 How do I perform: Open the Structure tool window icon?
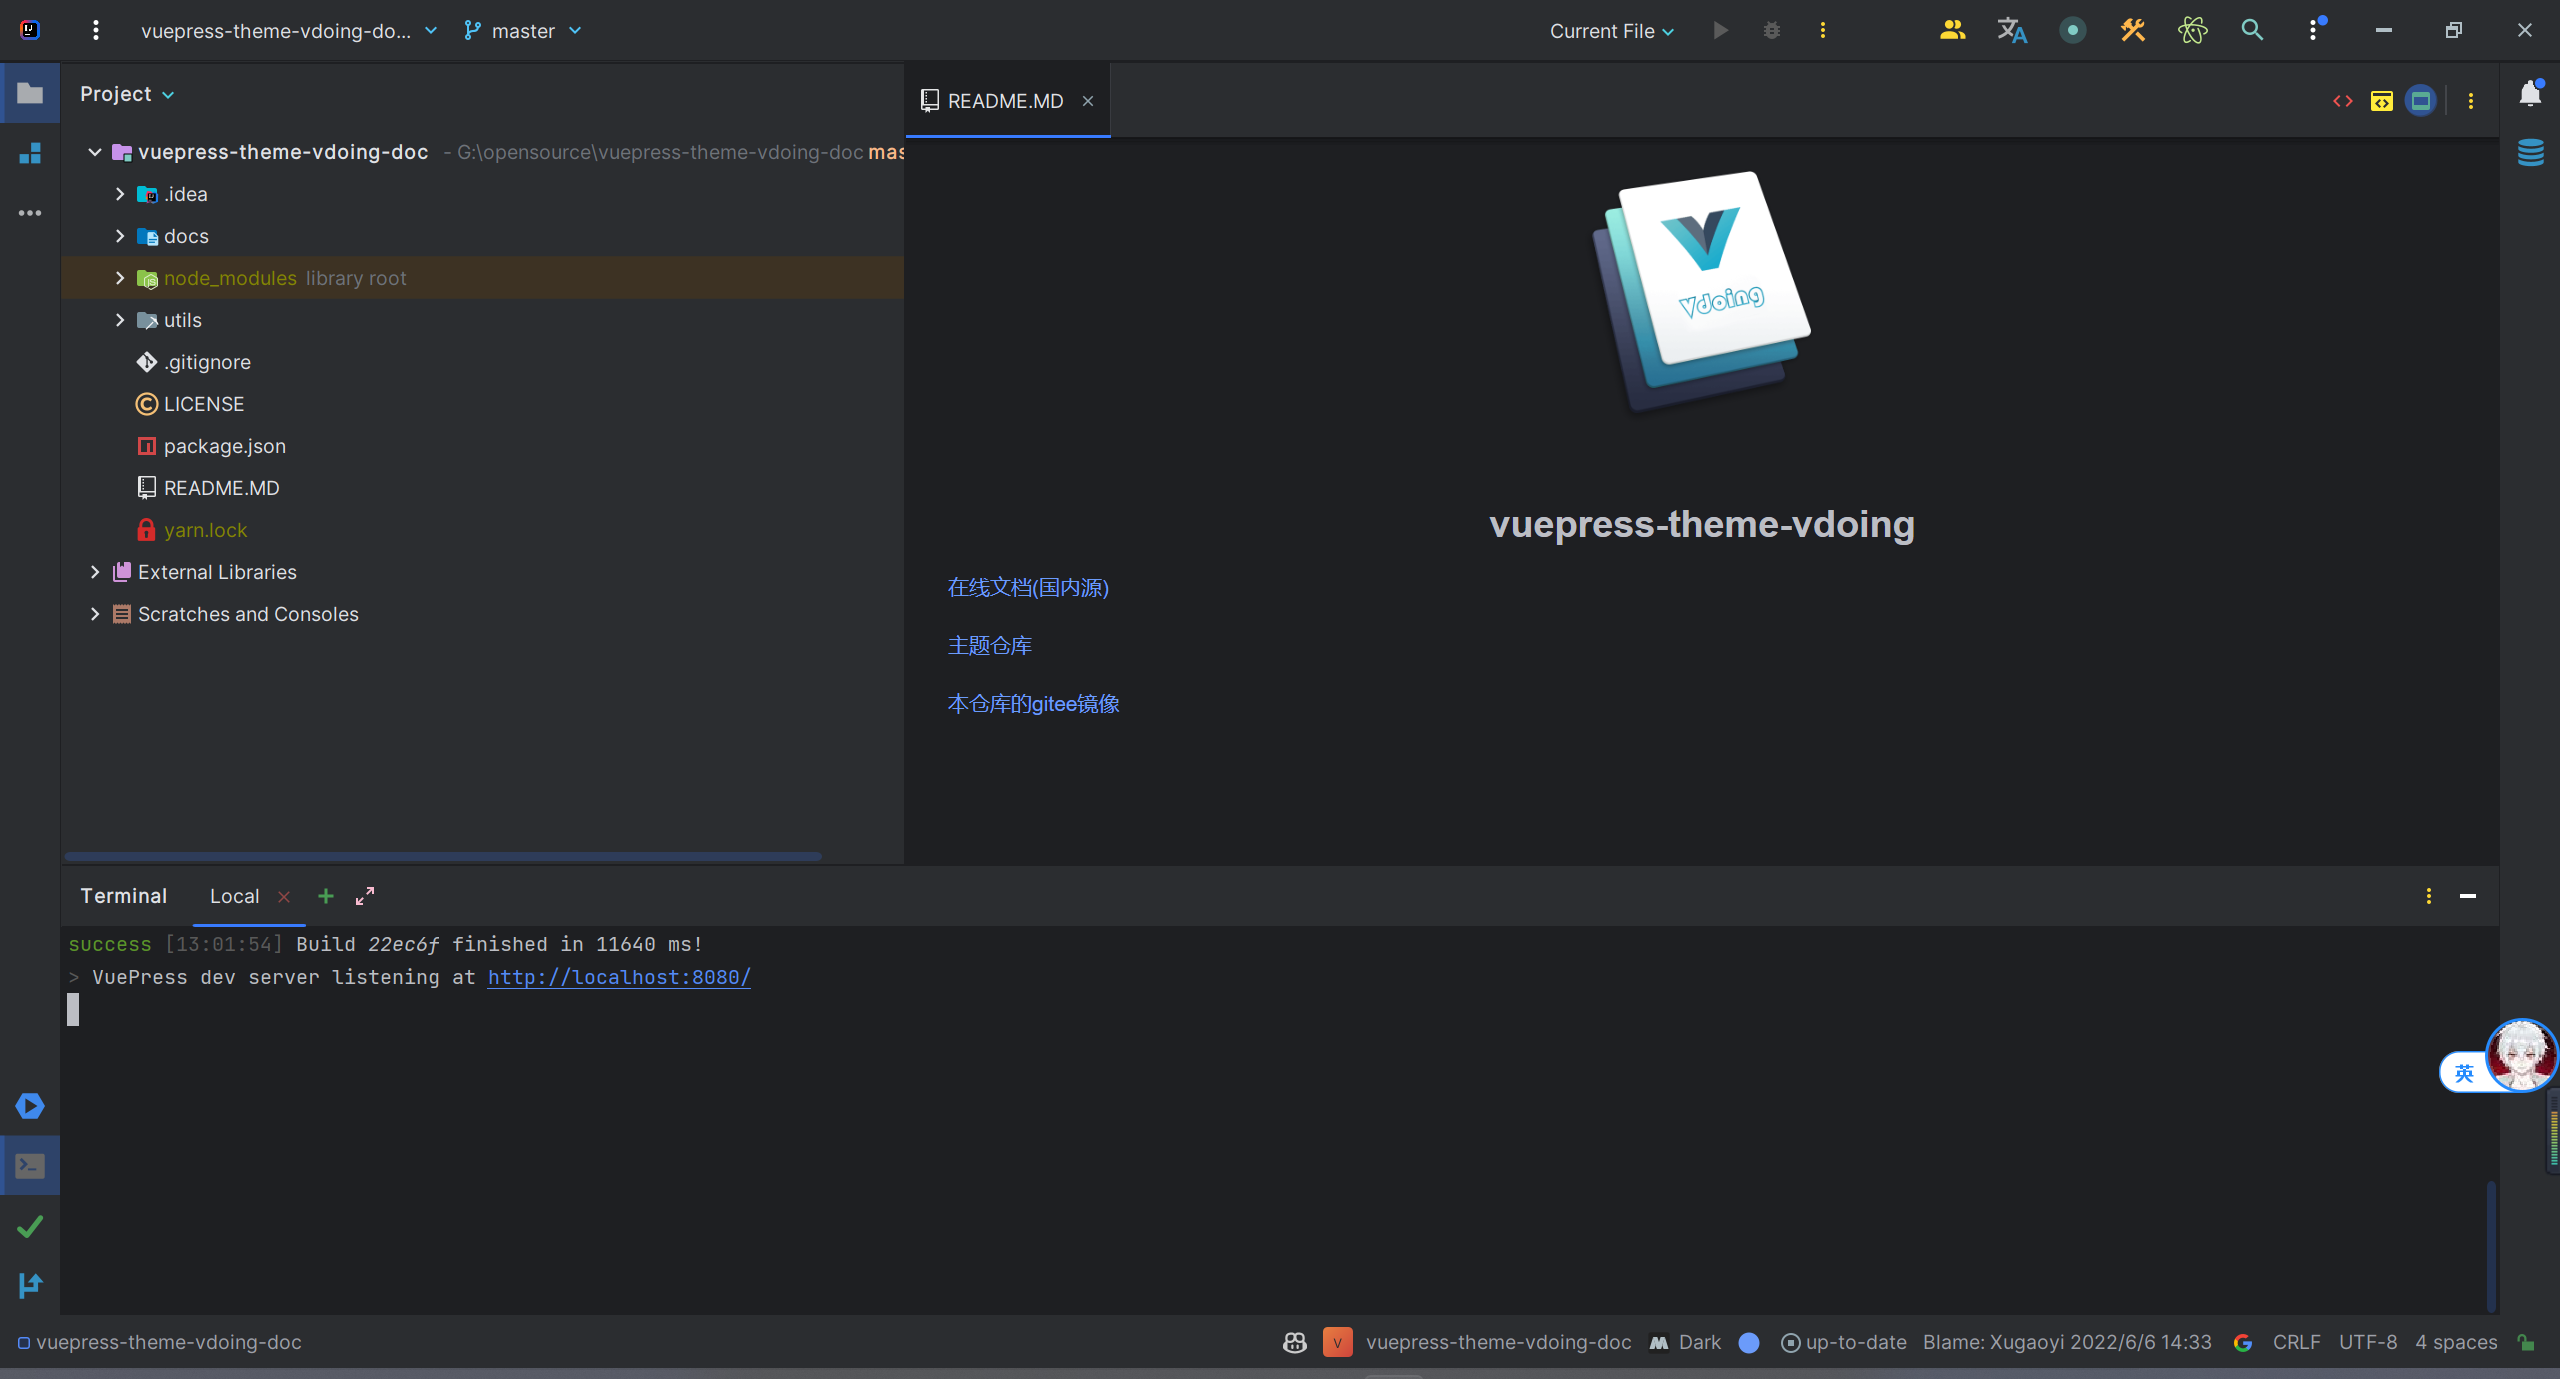click(30, 154)
